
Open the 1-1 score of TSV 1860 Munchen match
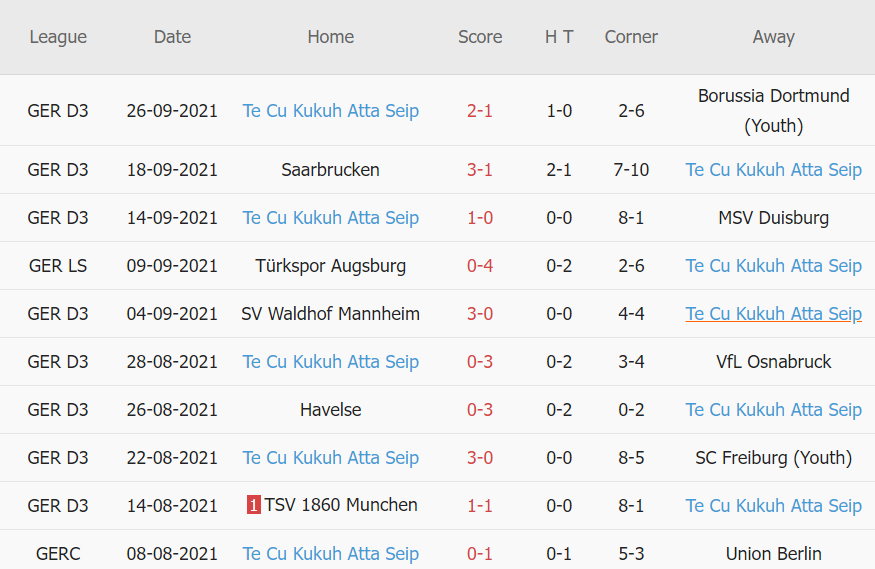click(x=480, y=506)
